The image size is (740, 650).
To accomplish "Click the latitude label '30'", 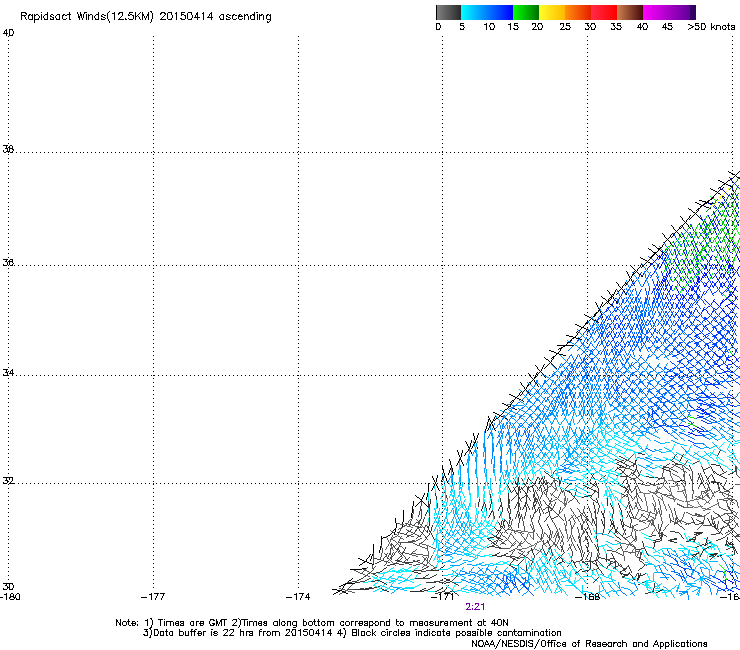I will point(8,587).
